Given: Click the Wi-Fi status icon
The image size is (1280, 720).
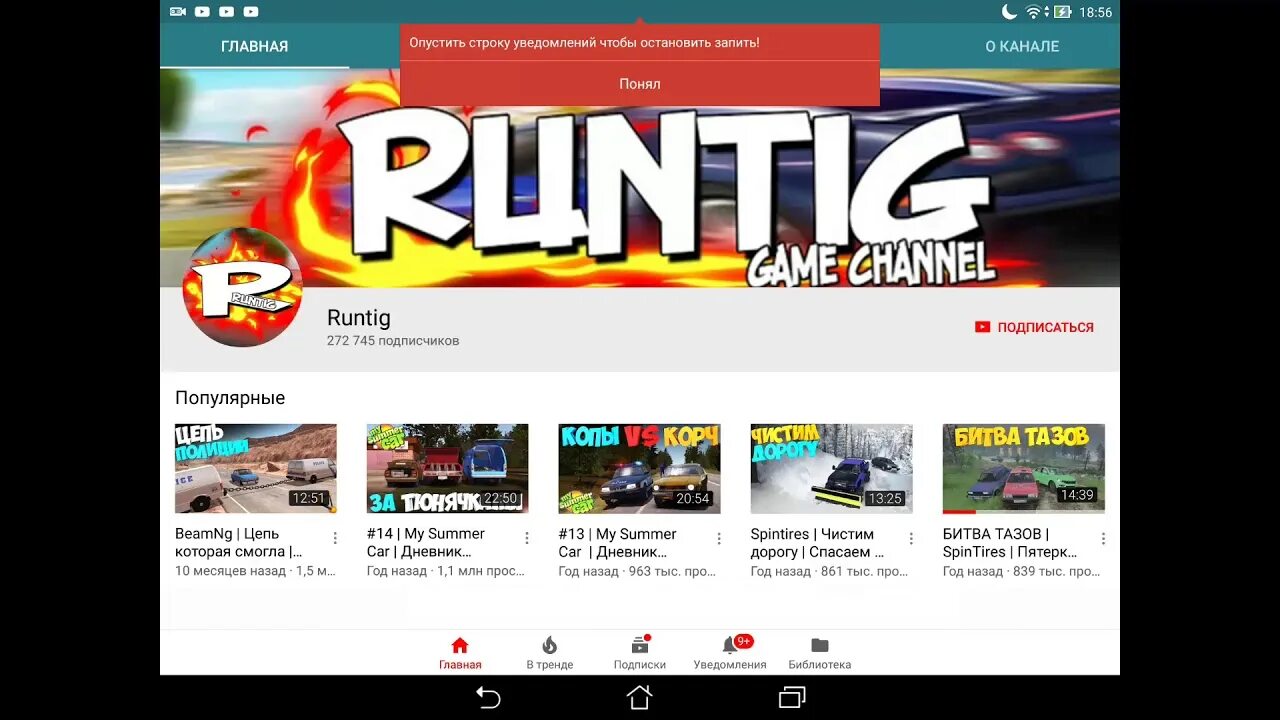Looking at the screenshot, I should click(1034, 12).
